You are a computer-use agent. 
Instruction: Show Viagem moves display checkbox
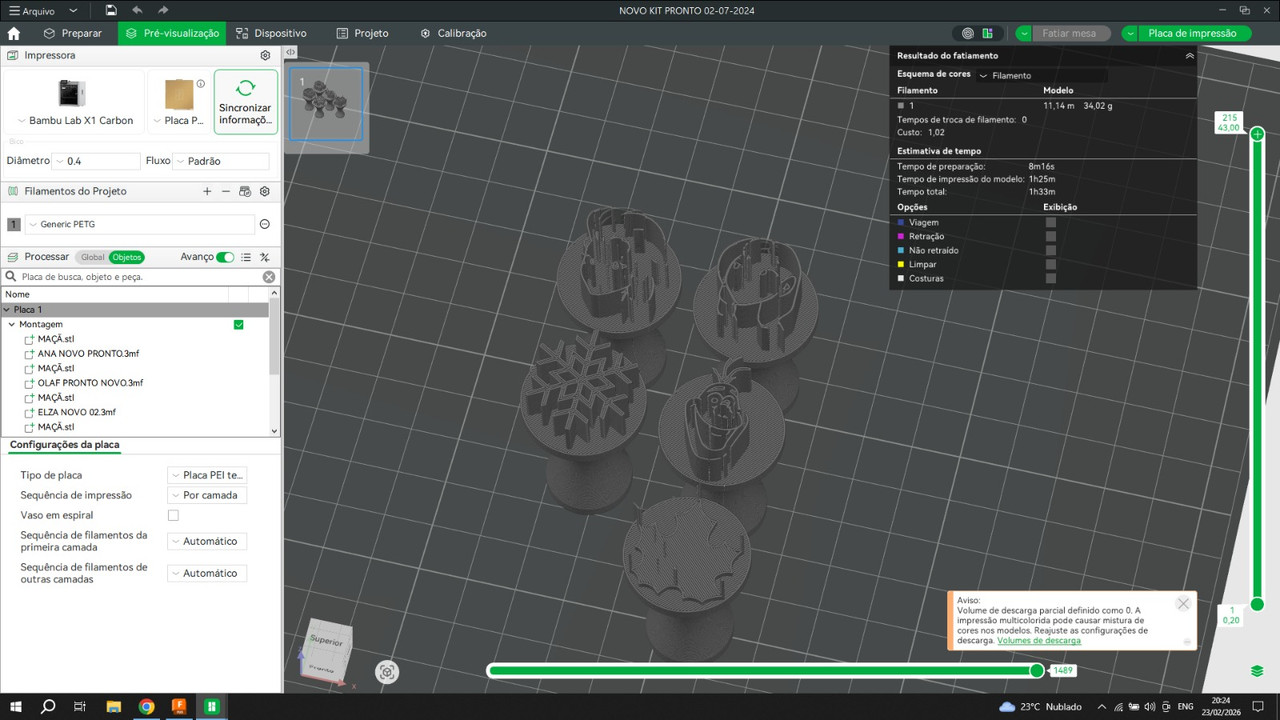[x=1051, y=222]
